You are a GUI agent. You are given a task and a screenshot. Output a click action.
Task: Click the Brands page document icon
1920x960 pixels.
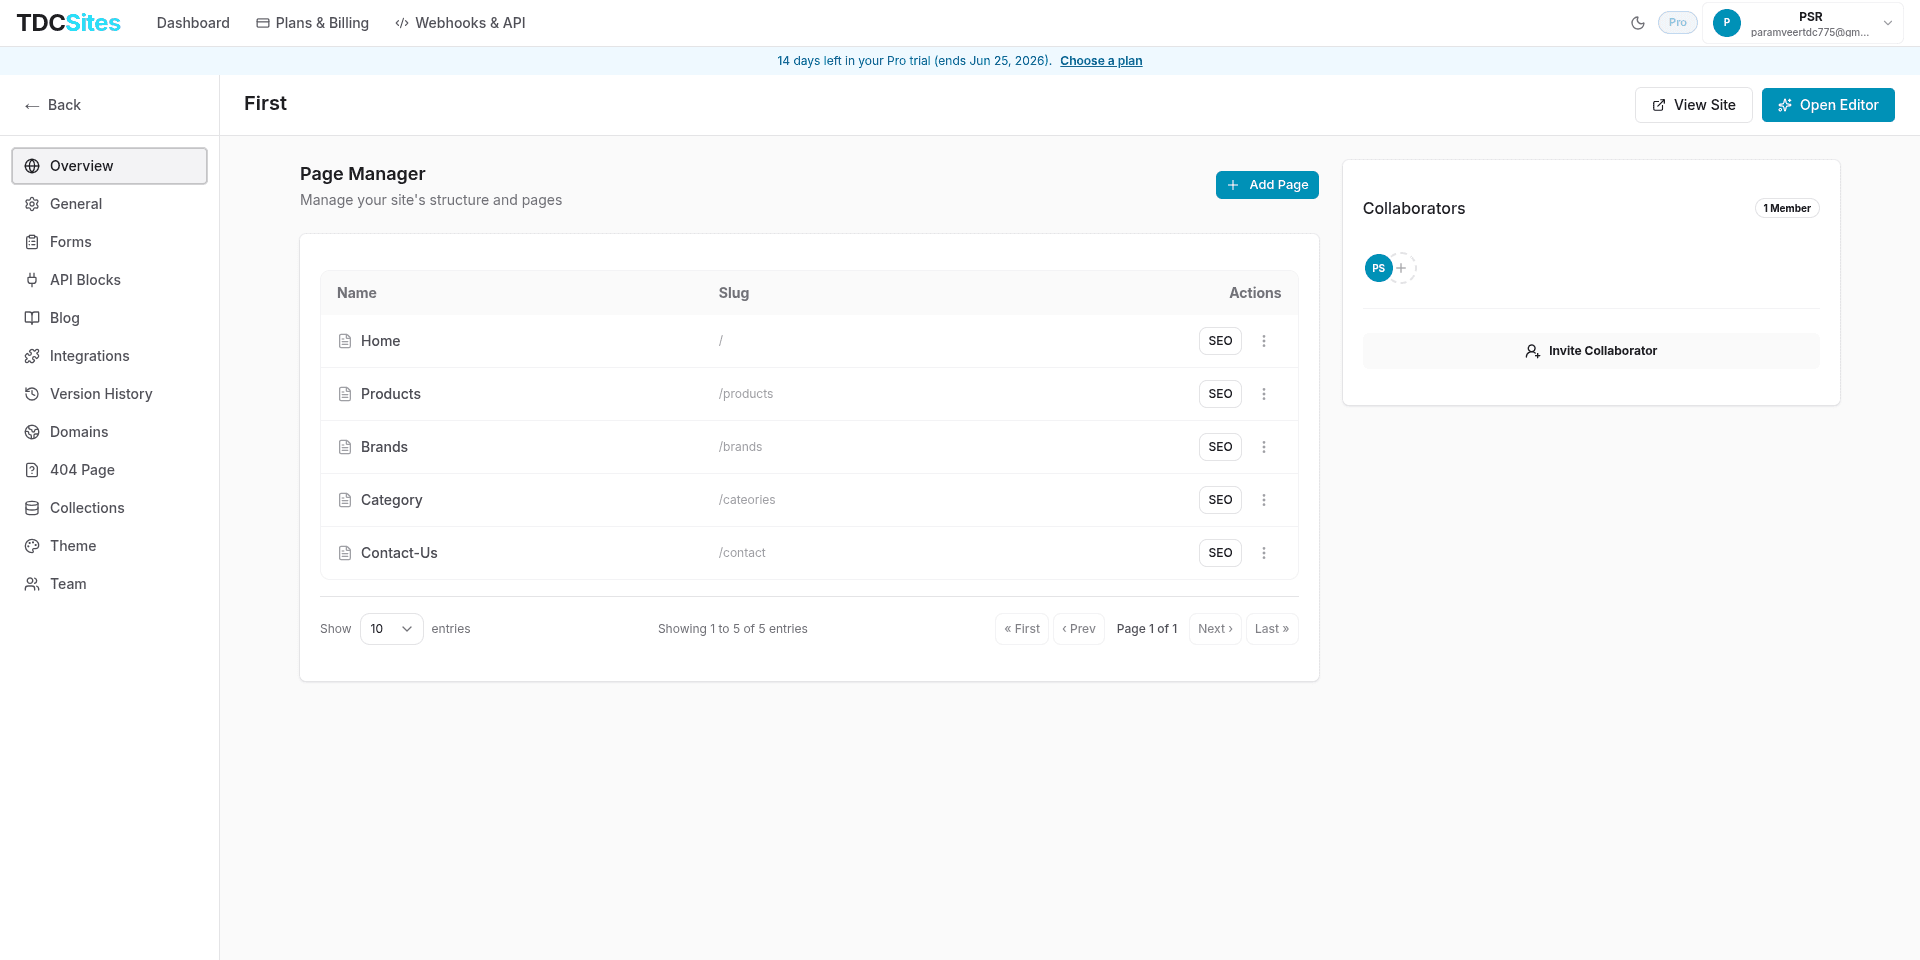coord(345,447)
